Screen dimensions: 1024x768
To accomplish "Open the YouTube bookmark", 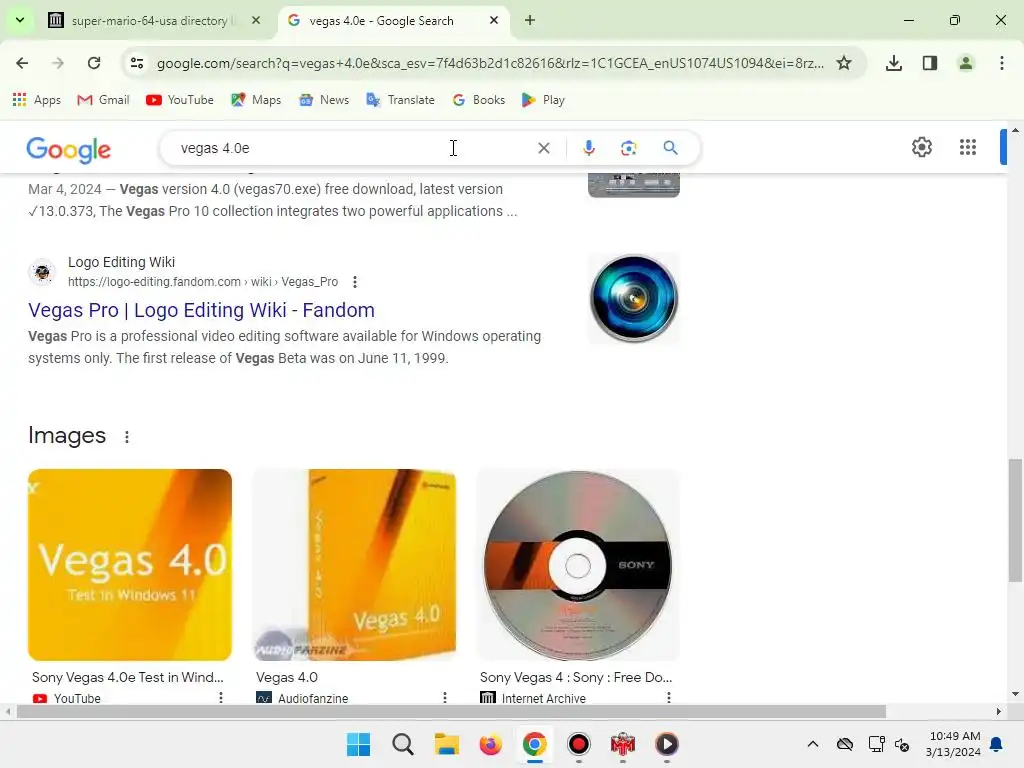I will pyautogui.click(x=180, y=100).
